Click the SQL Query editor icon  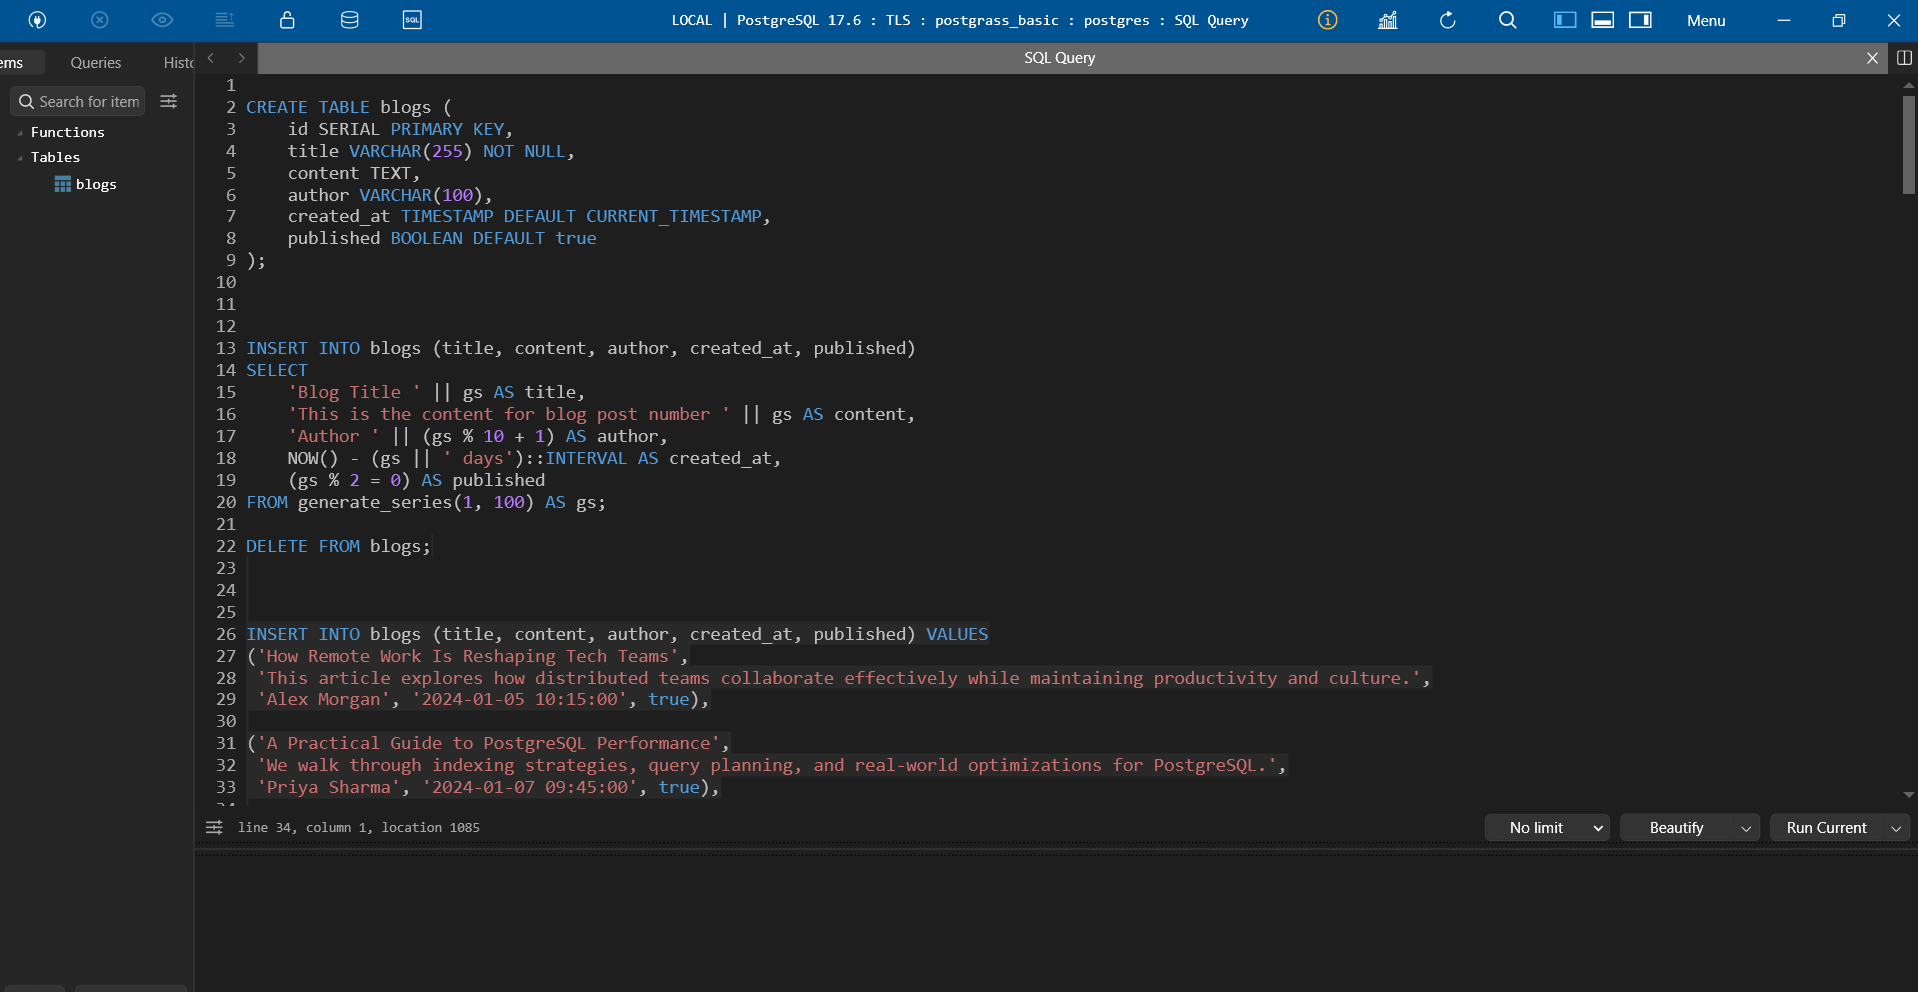(411, 20)
